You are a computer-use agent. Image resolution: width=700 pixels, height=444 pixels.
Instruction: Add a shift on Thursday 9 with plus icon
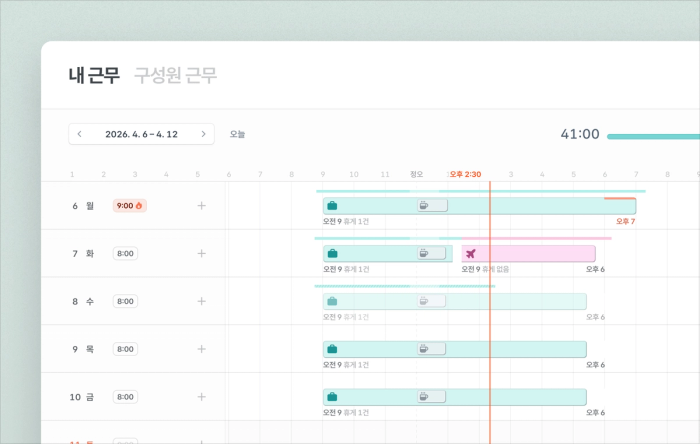[x=201, y=349]
